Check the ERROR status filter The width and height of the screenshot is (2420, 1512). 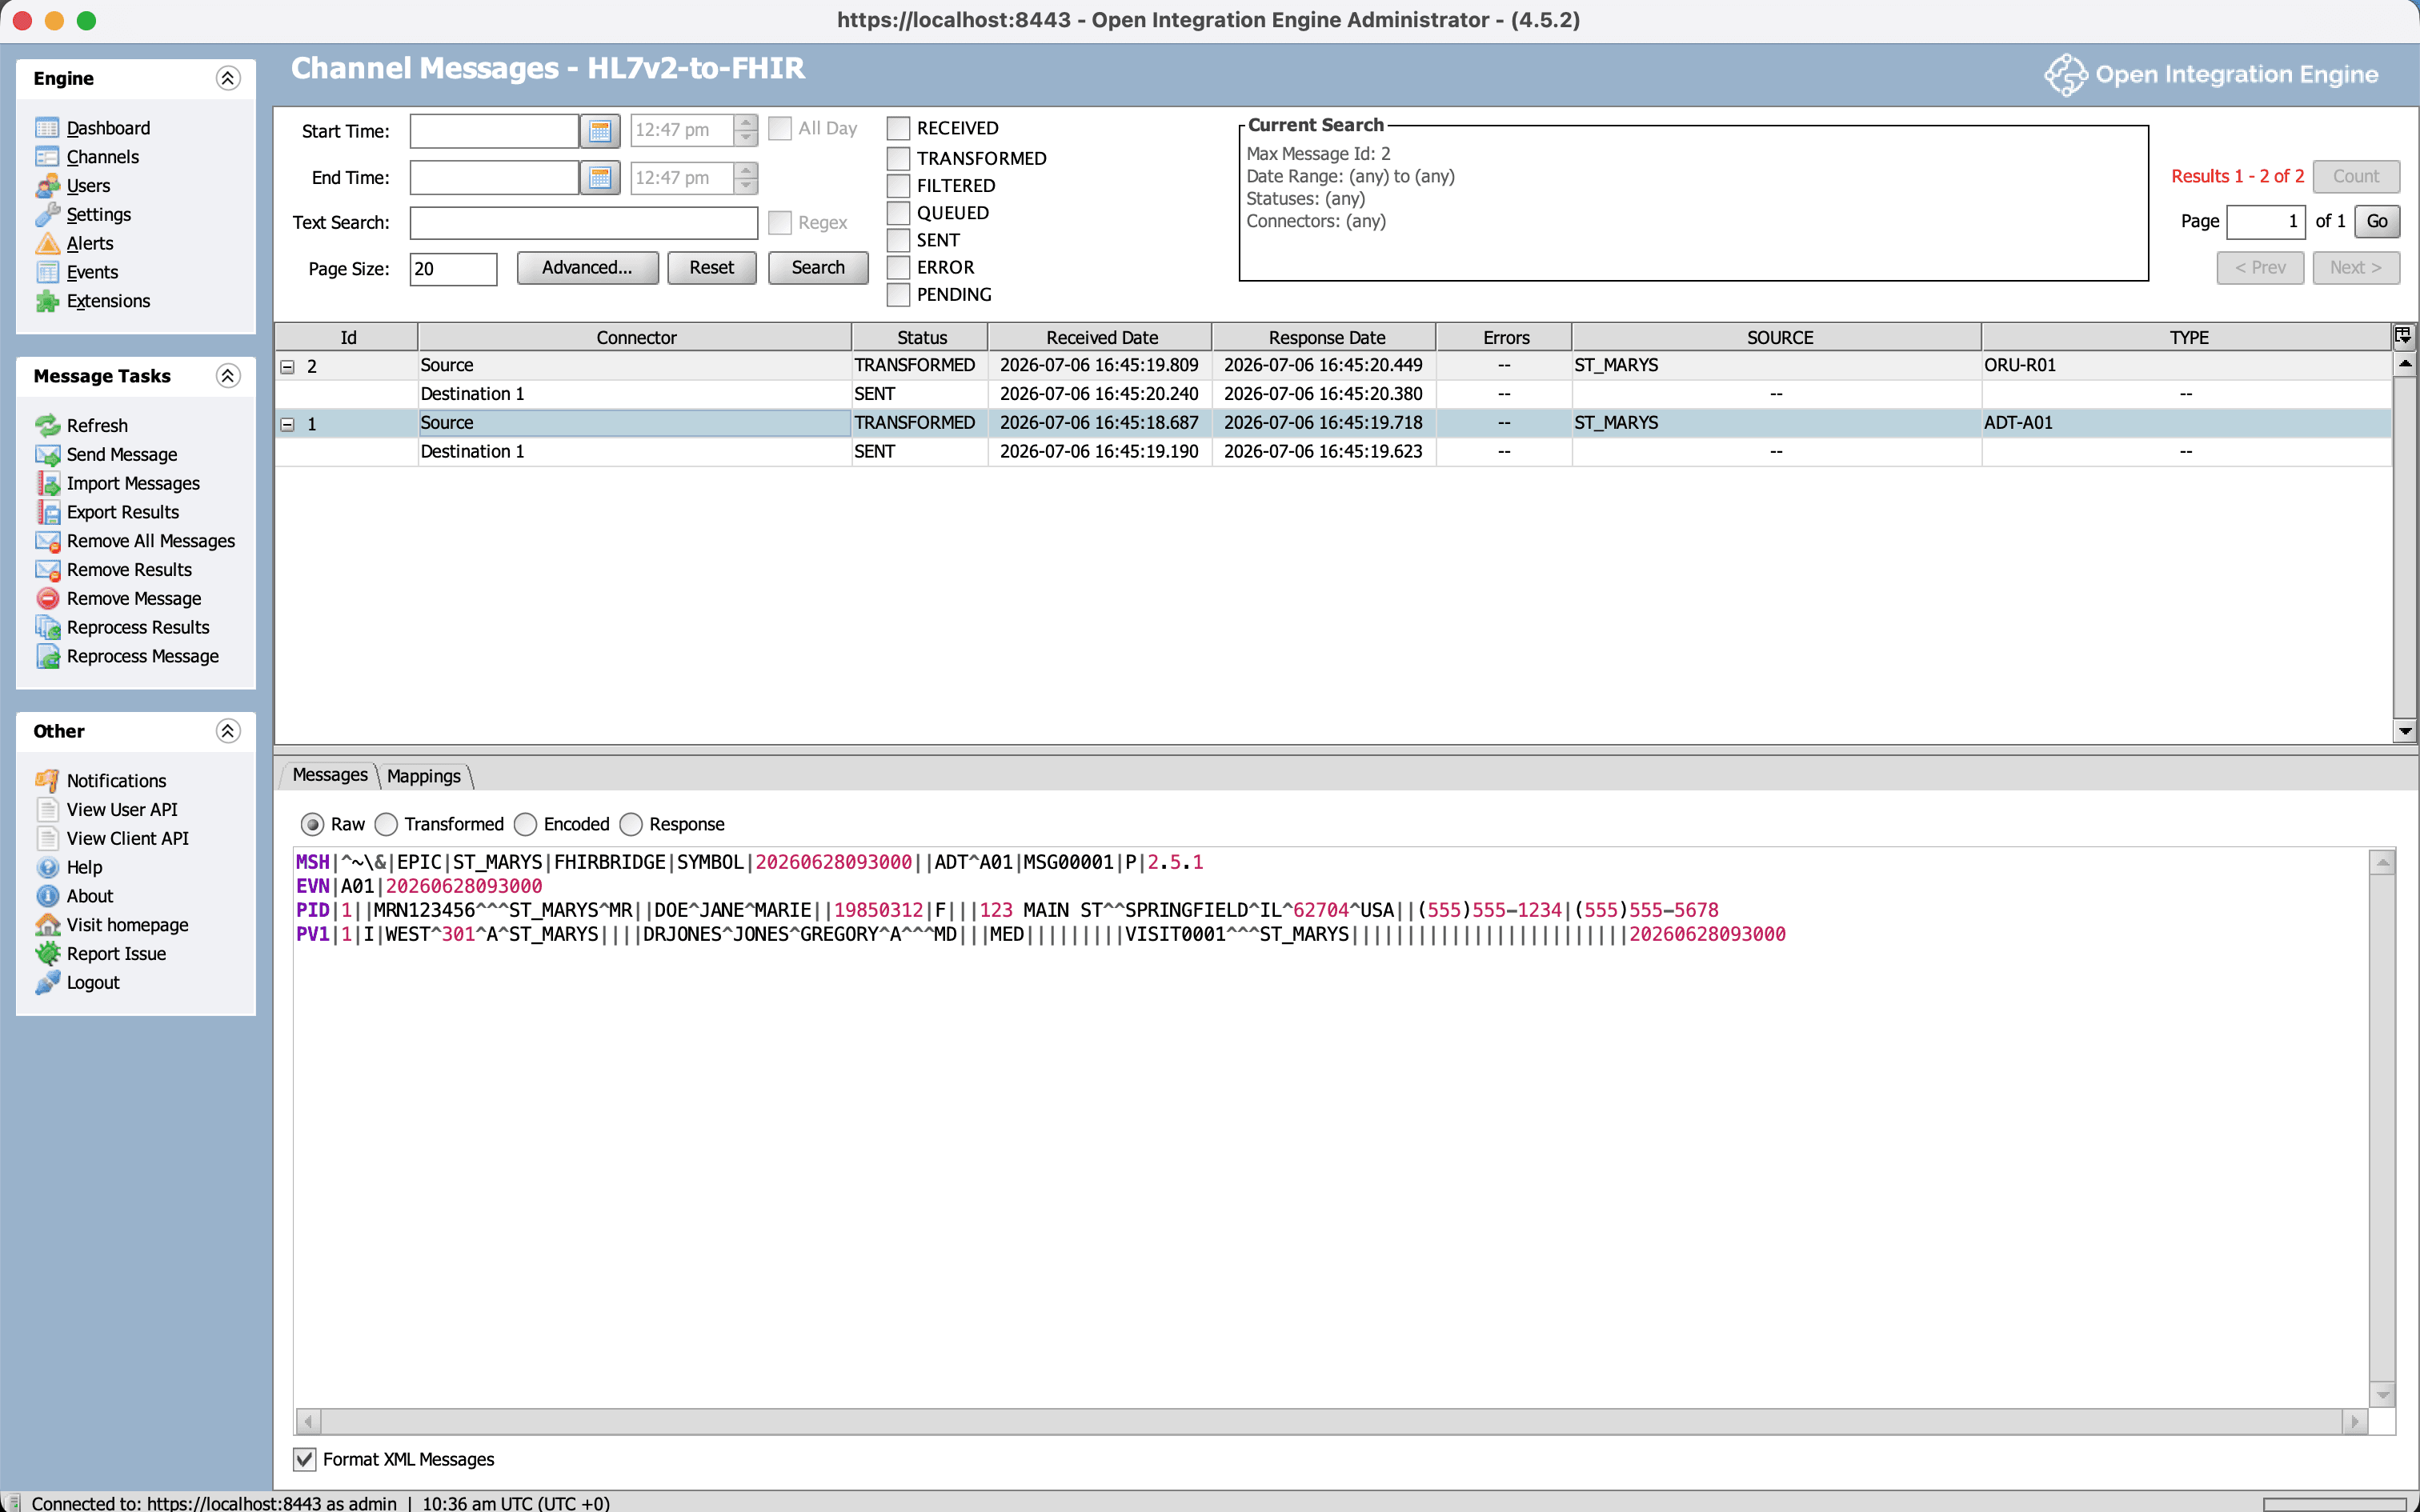898,267
